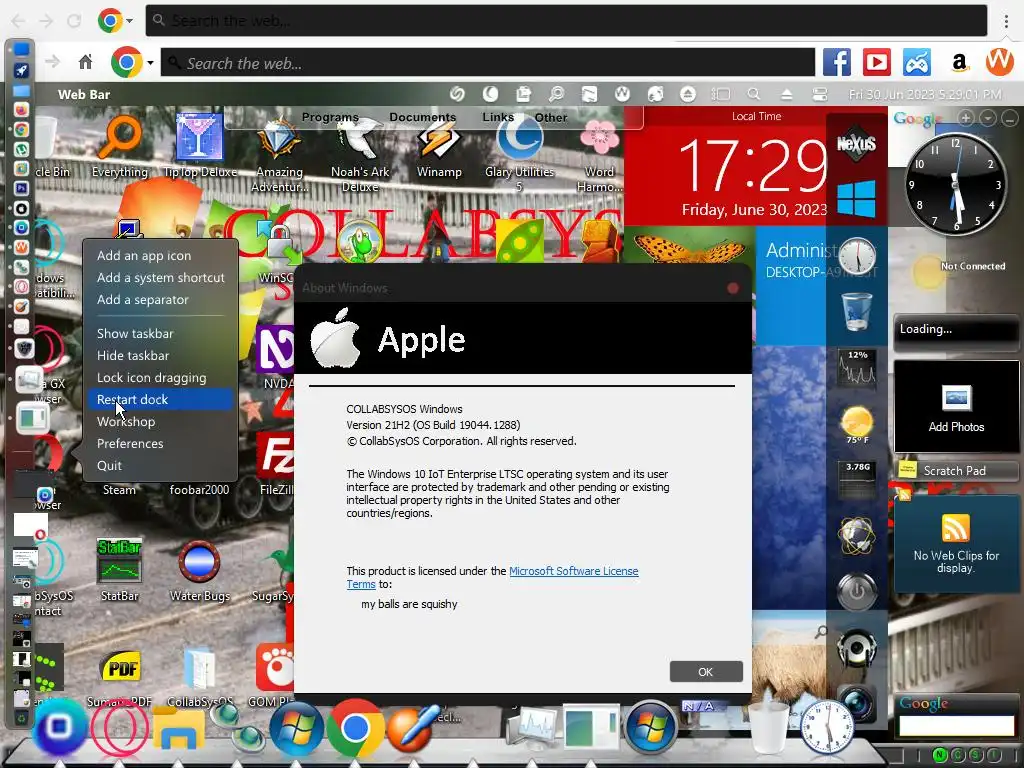Open Chrome search engine dropdown in Web Bar
Viewport: 1024px width, 768px height.
(151, 63)
